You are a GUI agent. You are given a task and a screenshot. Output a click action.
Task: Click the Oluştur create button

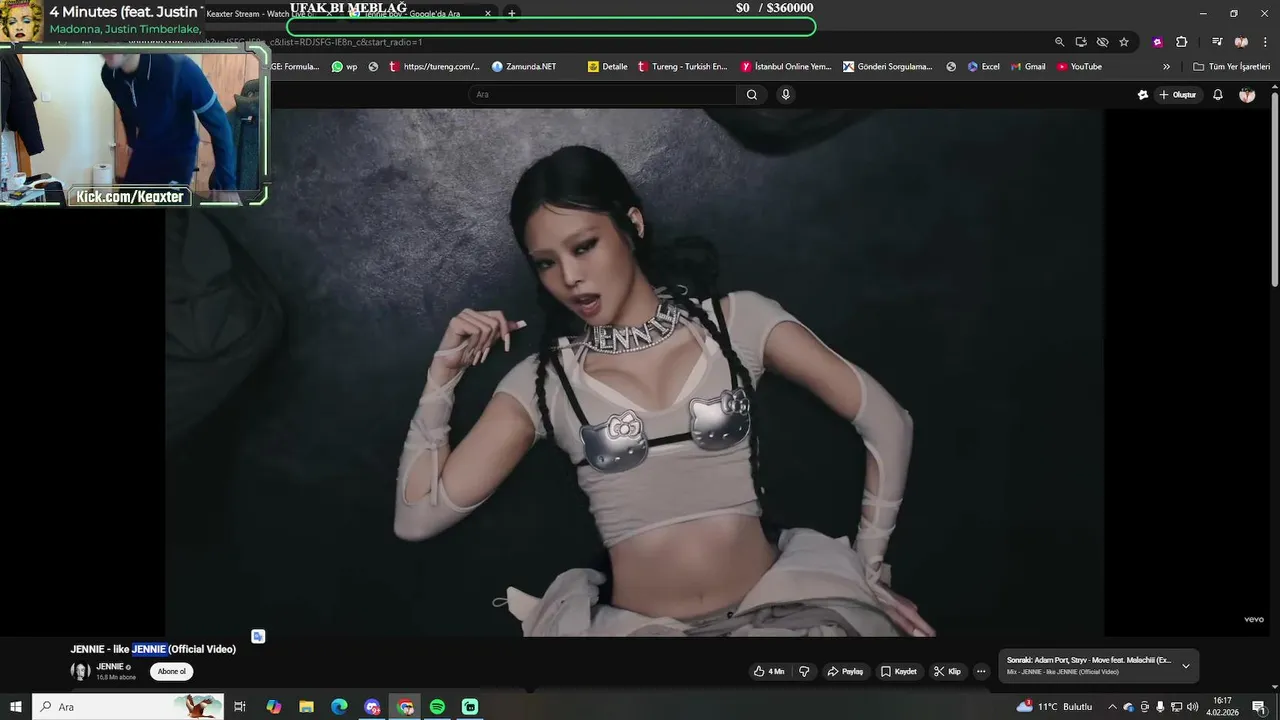1178,95
